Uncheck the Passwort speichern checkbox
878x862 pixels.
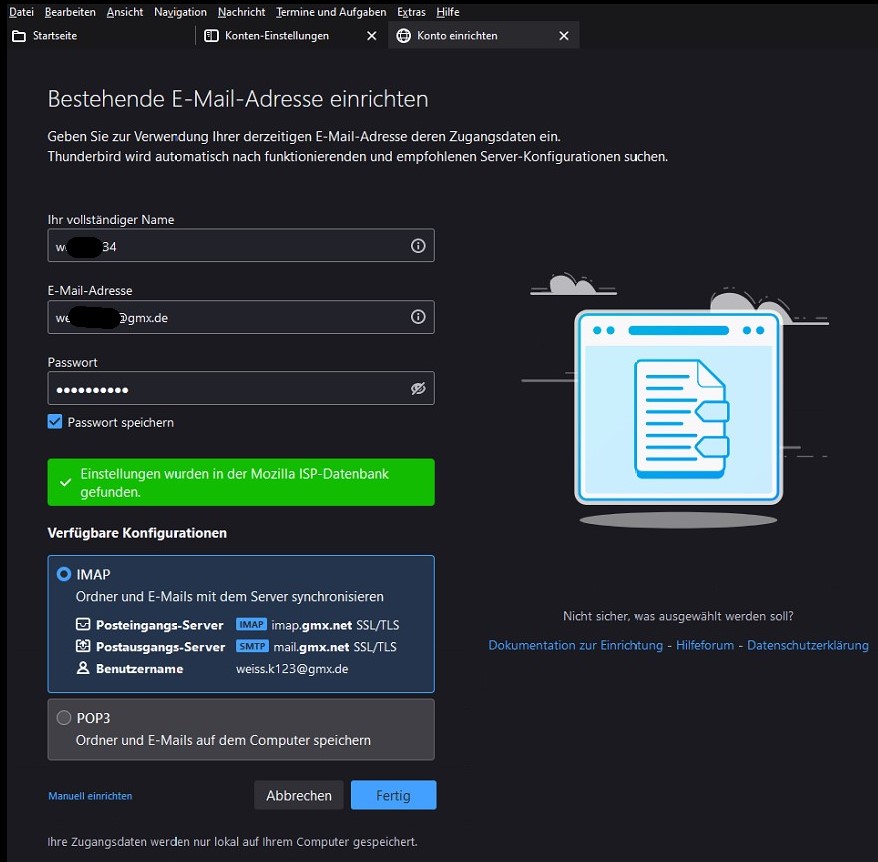coord(56,422)
